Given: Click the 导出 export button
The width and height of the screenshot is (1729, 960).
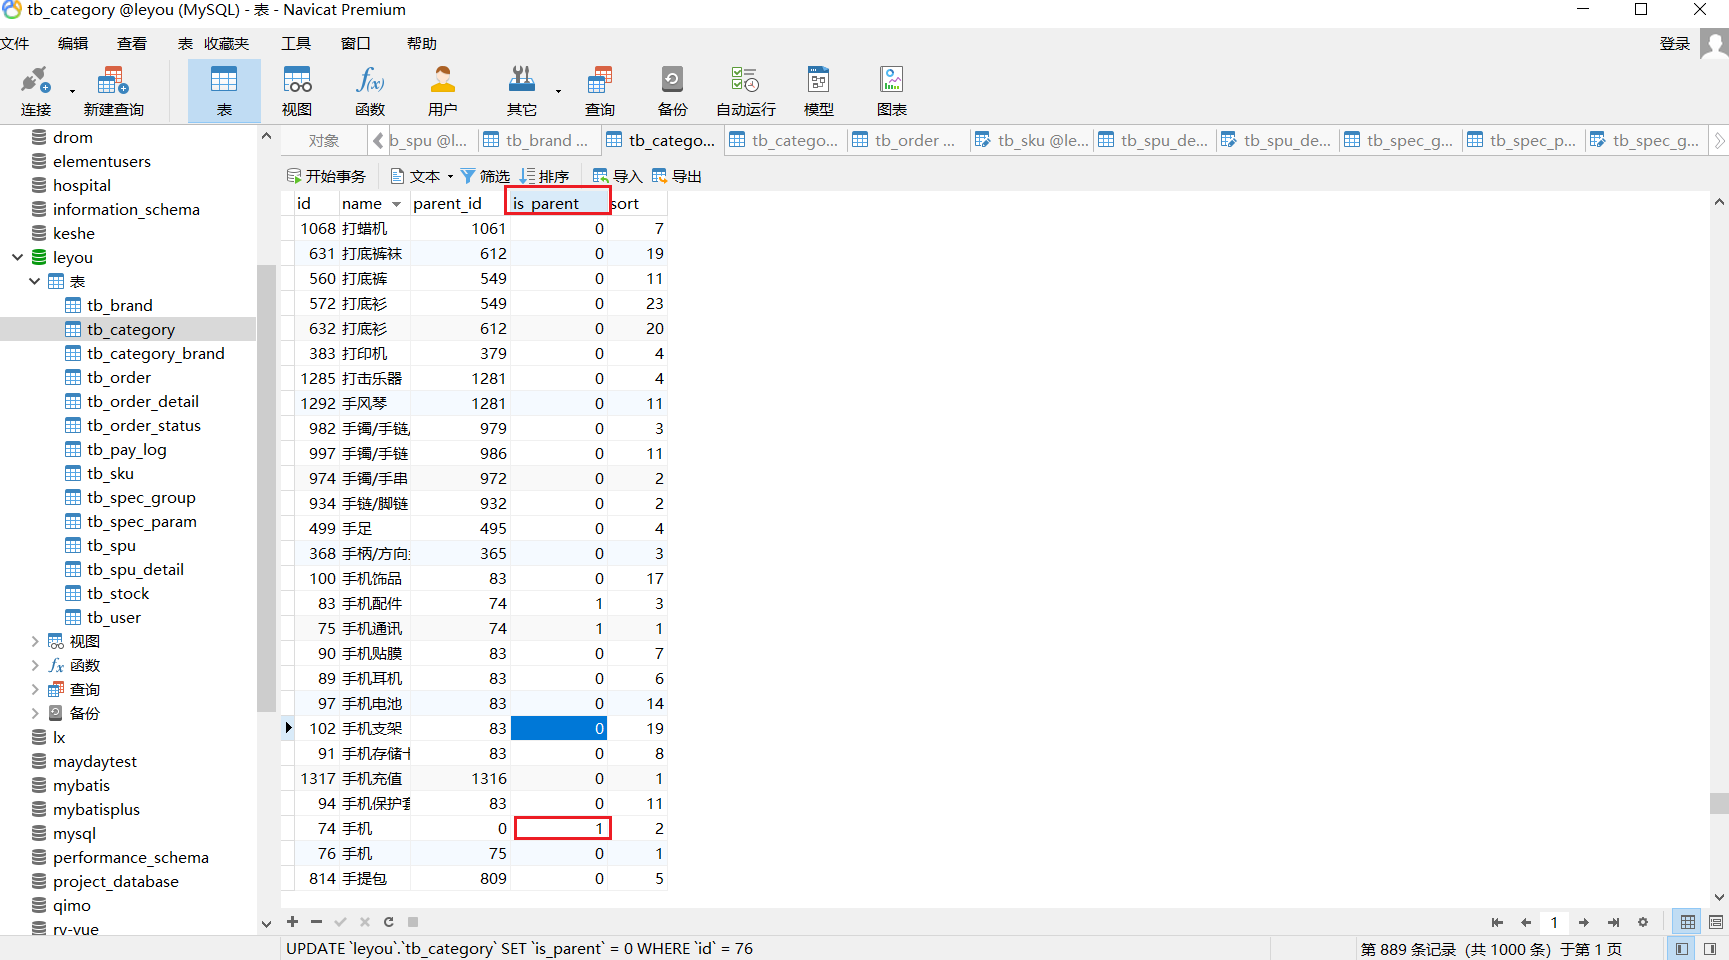Looking at the screenshot, I should [677, 176].
